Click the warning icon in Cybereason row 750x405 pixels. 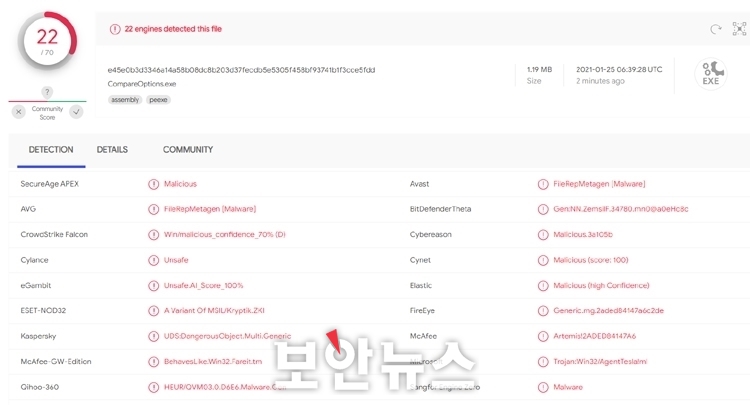543,235
